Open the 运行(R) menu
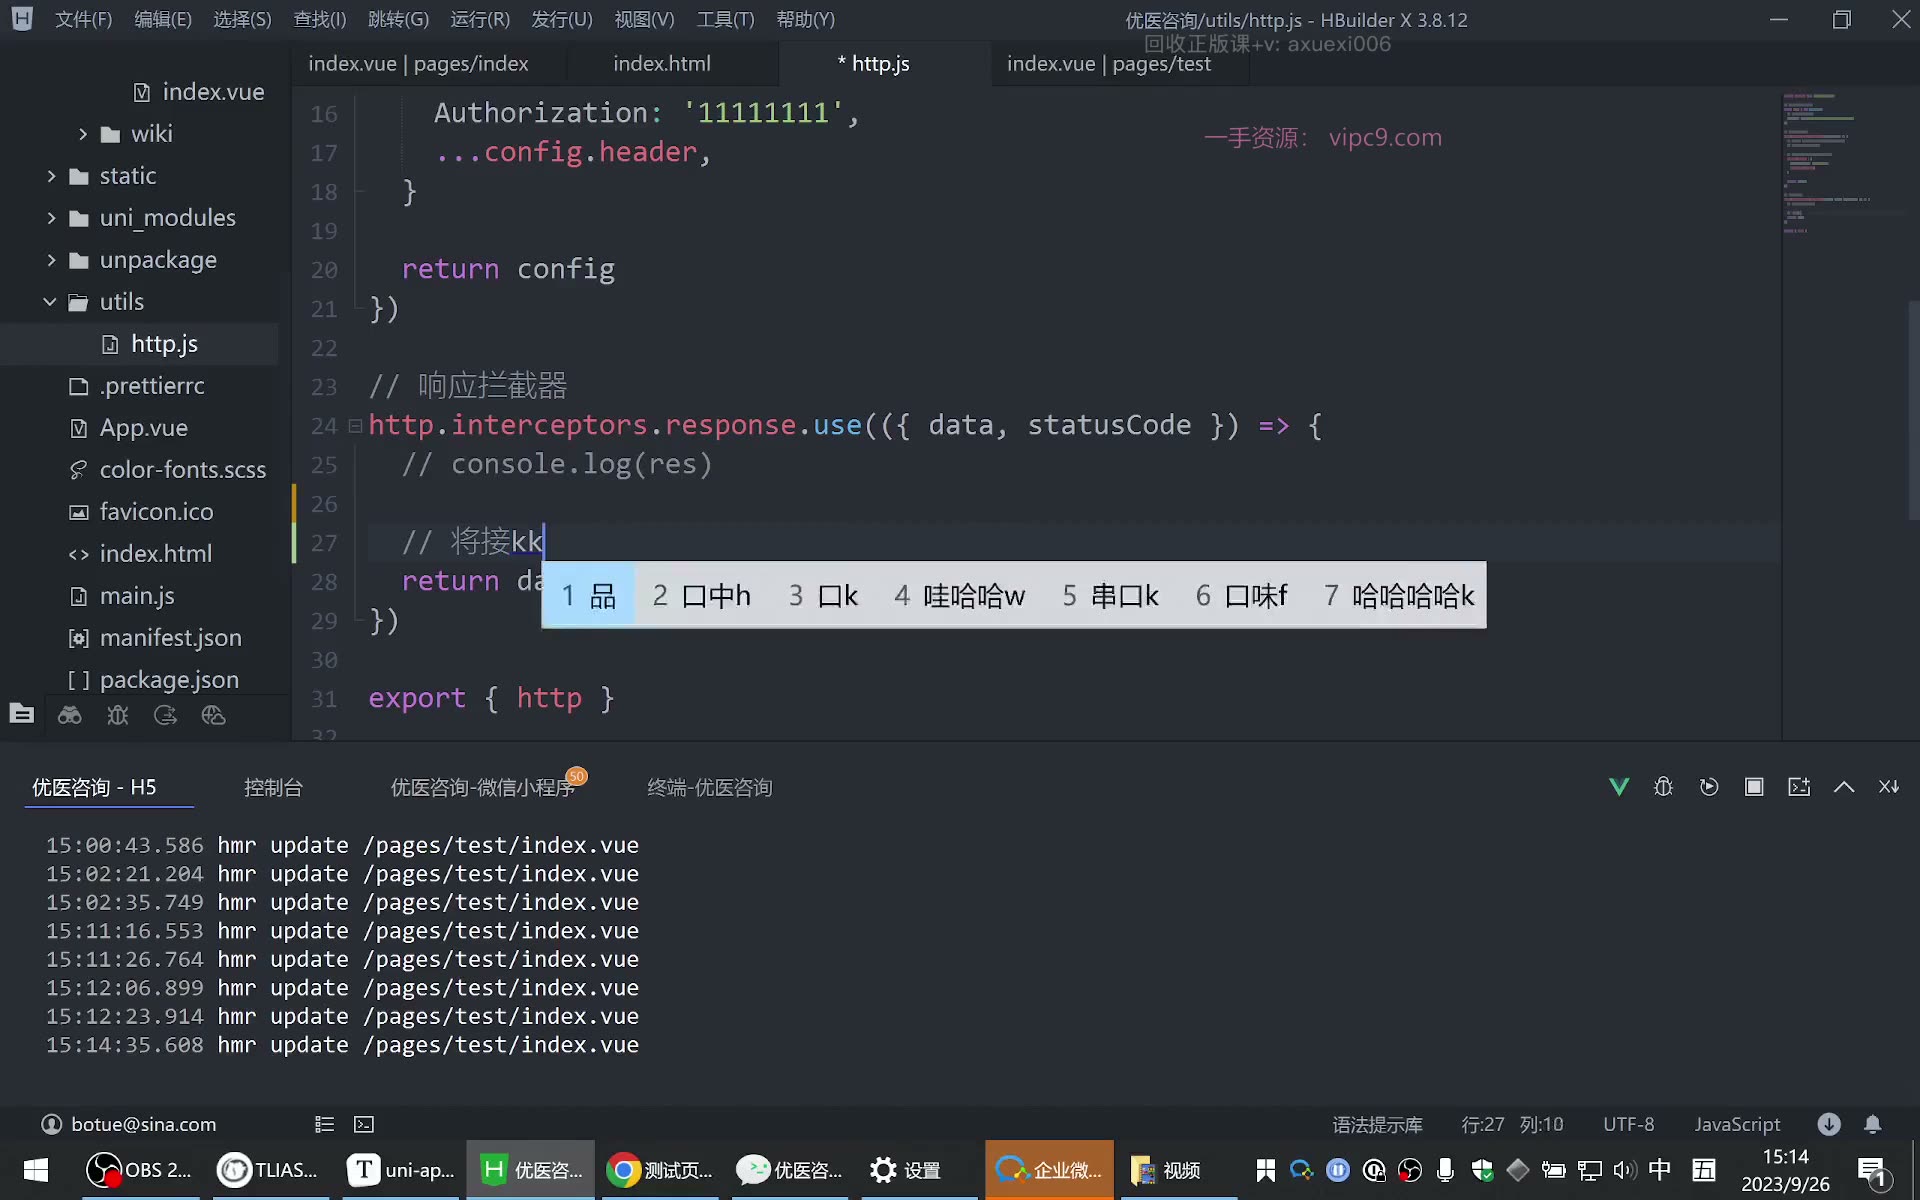Screen dimensions: 1920x1200 (480, 19)
